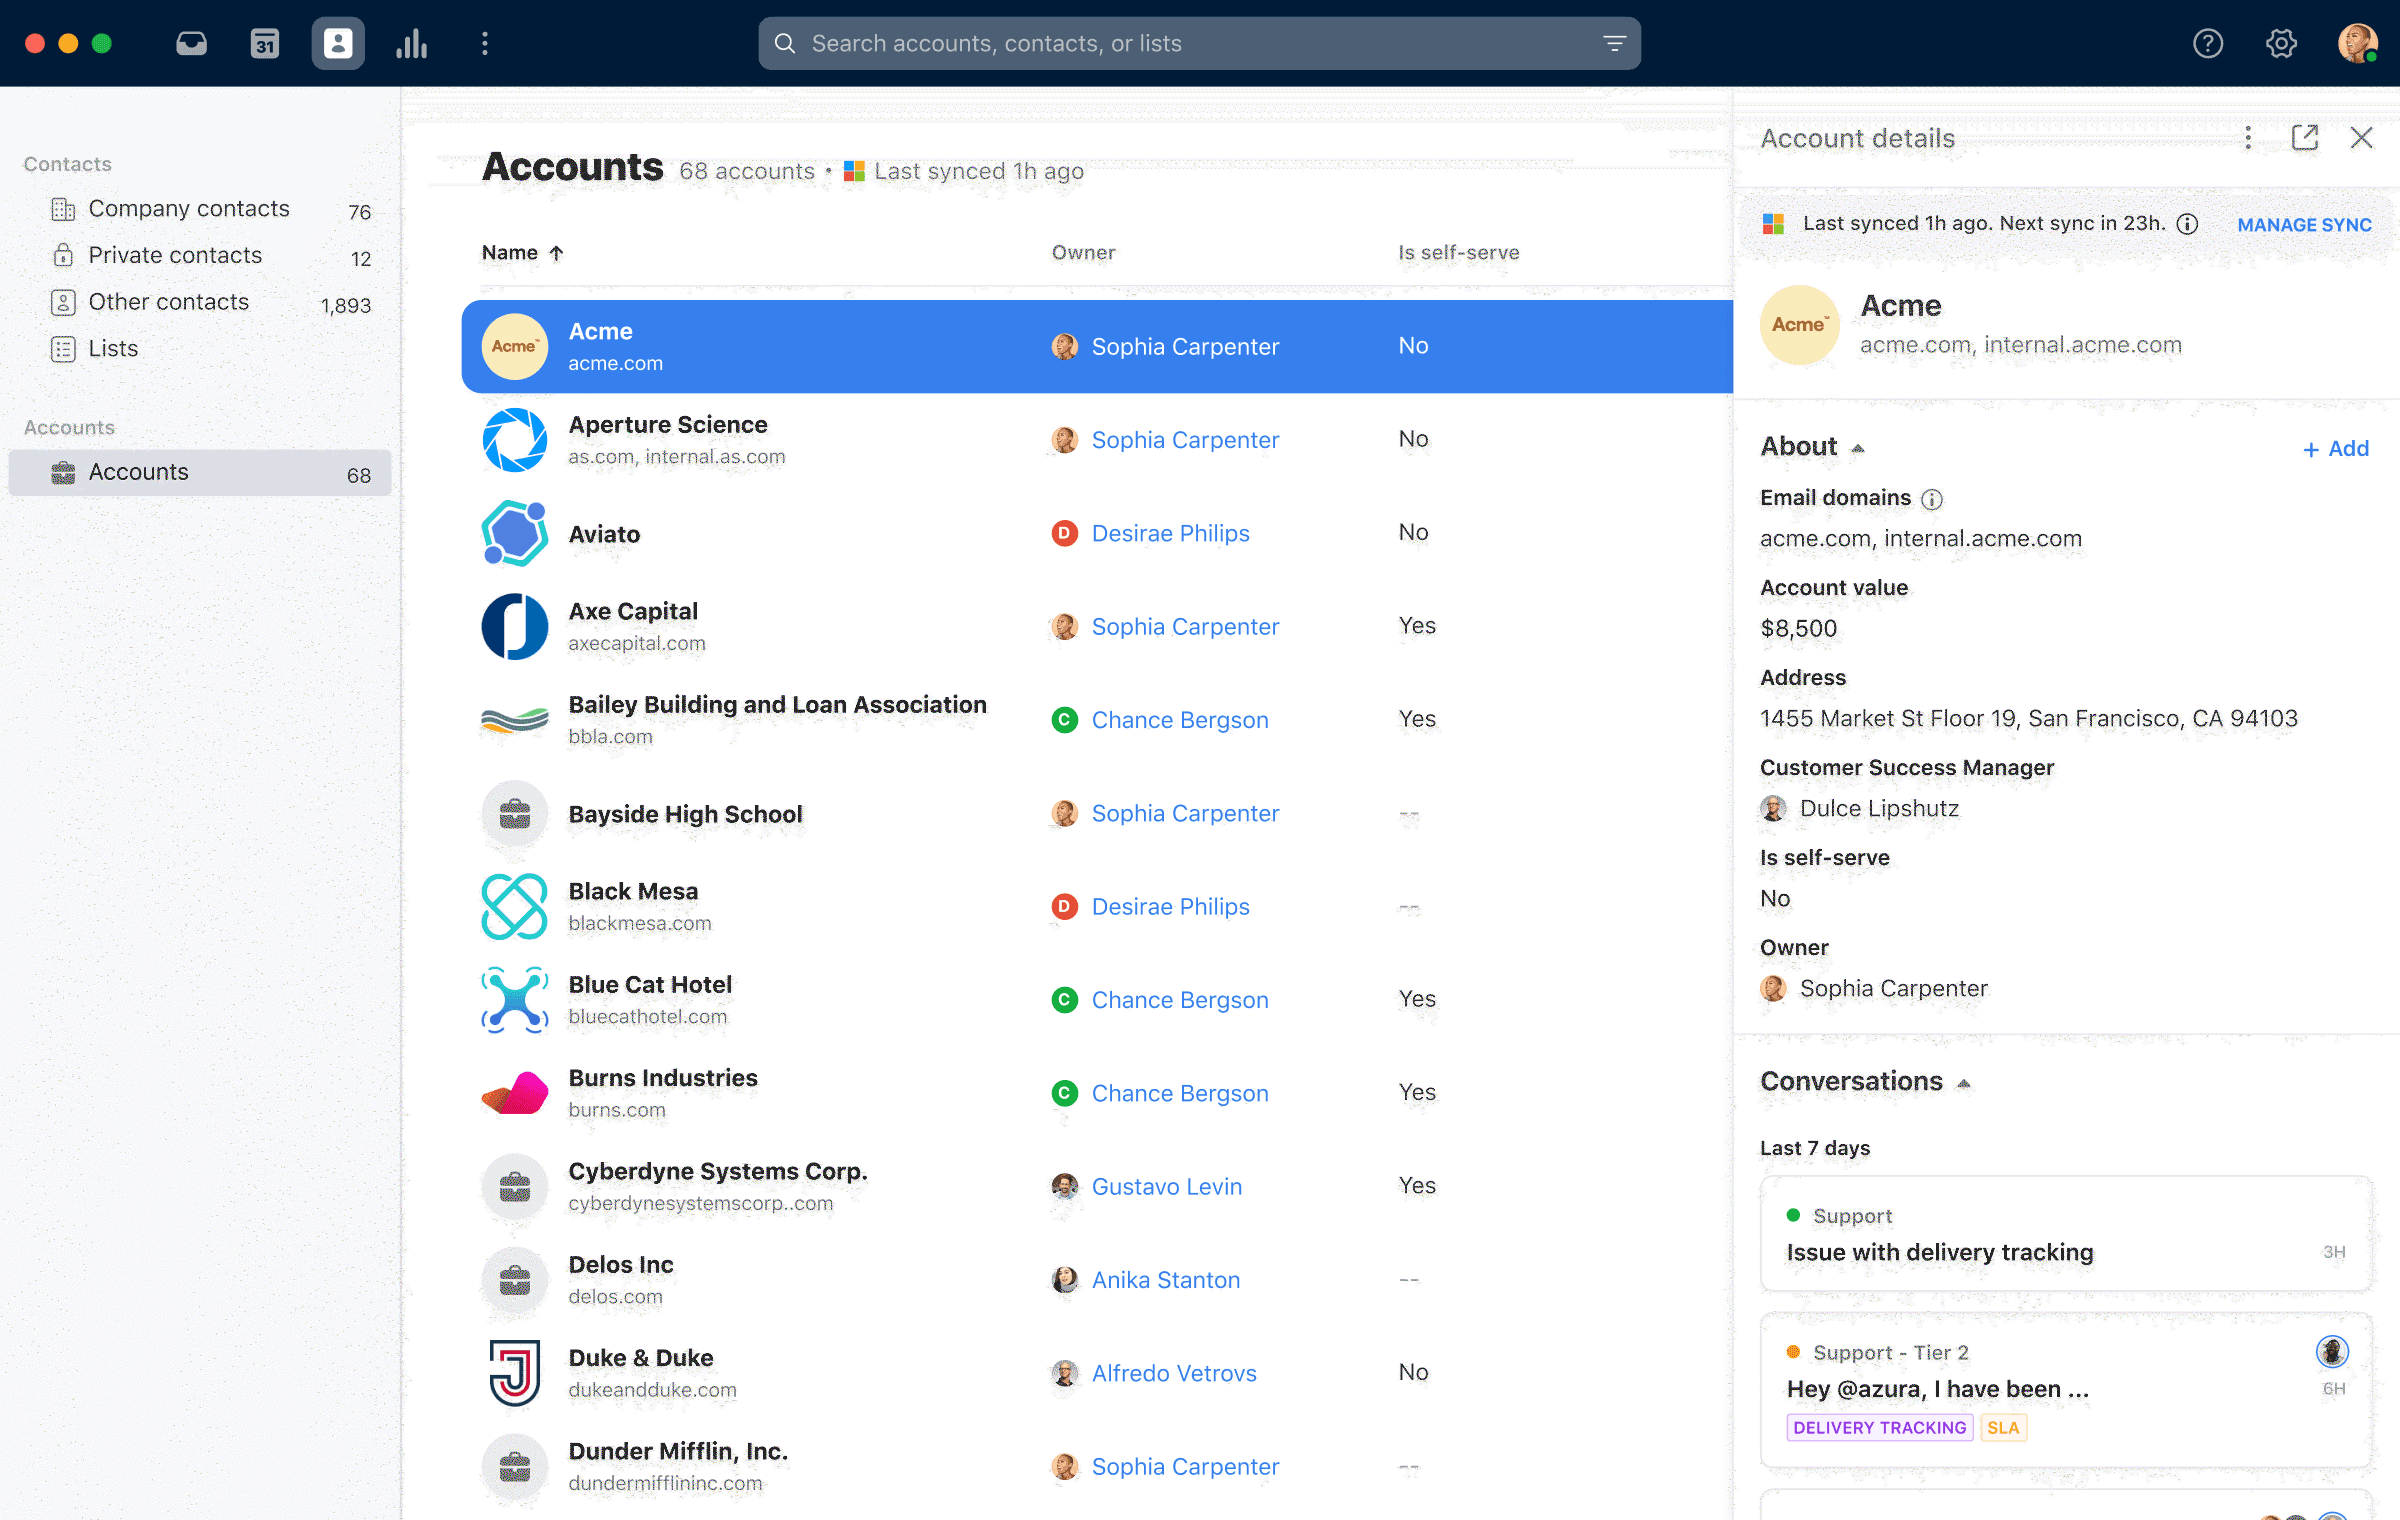The height and width of the screenshot is (1520, 2400).
Task: Open the top bar three-dot overflow menu
Action: [x=485, y=43]
